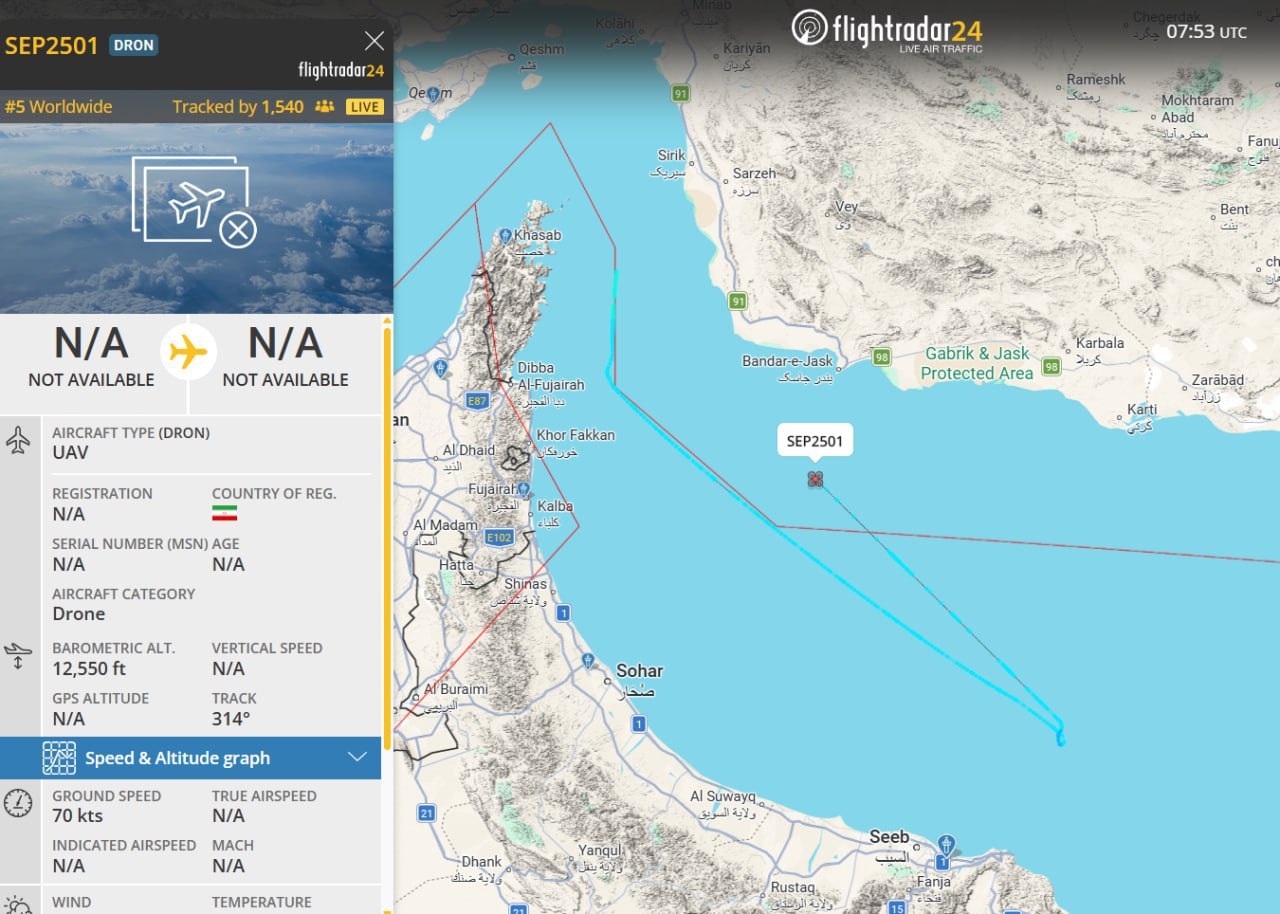Close the SEP2501 flight details panel

pyautogui.click(x=374, y=41)
